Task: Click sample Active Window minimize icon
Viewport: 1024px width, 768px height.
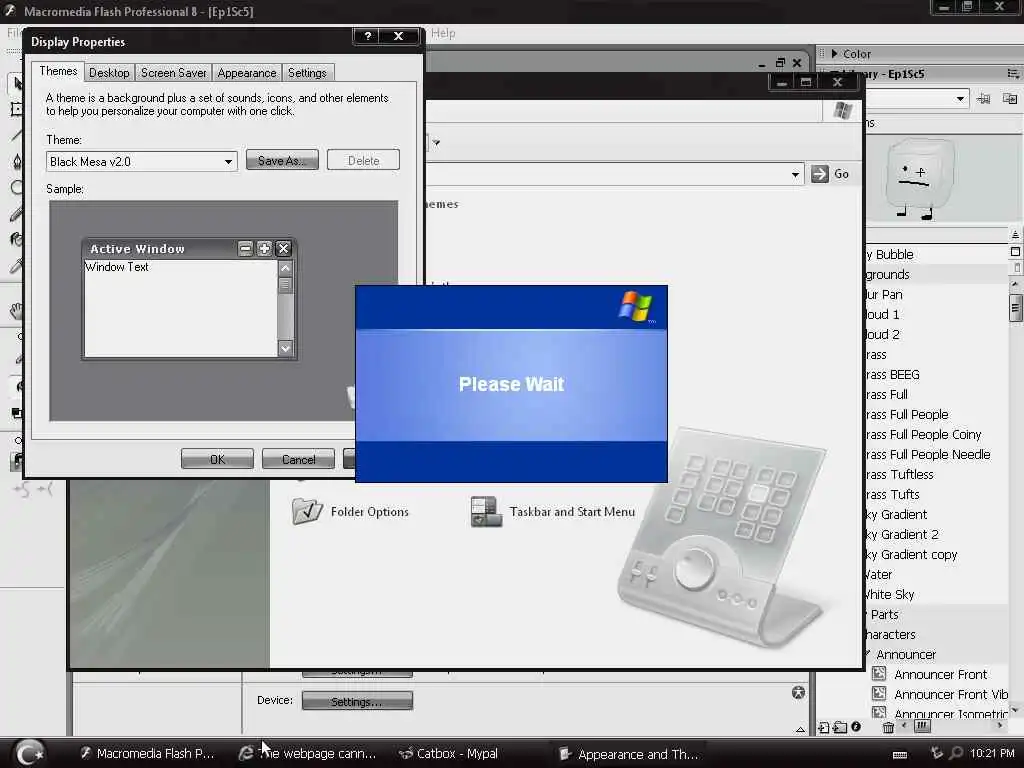Action: click(245, 248)
